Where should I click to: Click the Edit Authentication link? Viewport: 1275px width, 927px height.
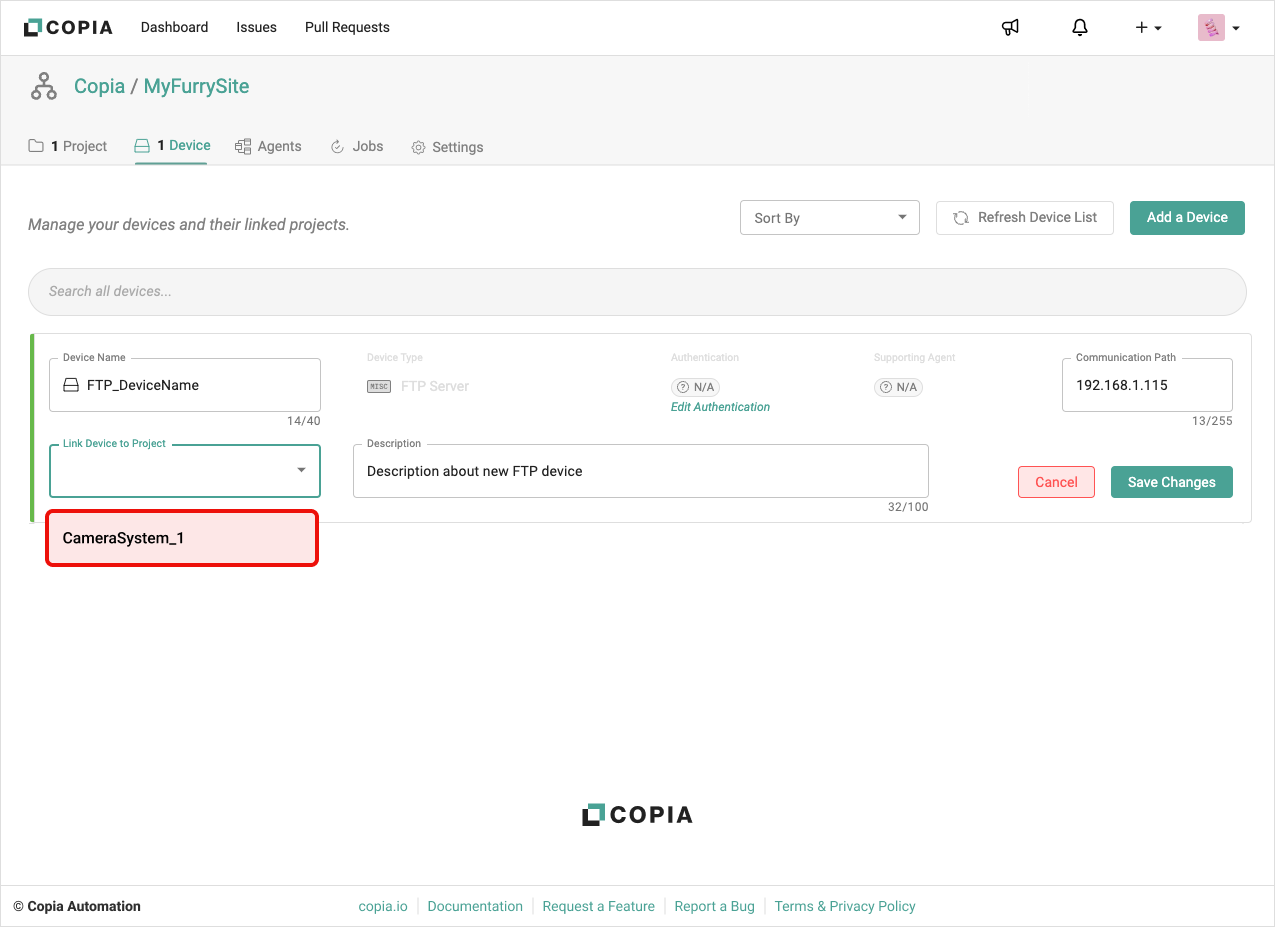[x=720, y=407]
